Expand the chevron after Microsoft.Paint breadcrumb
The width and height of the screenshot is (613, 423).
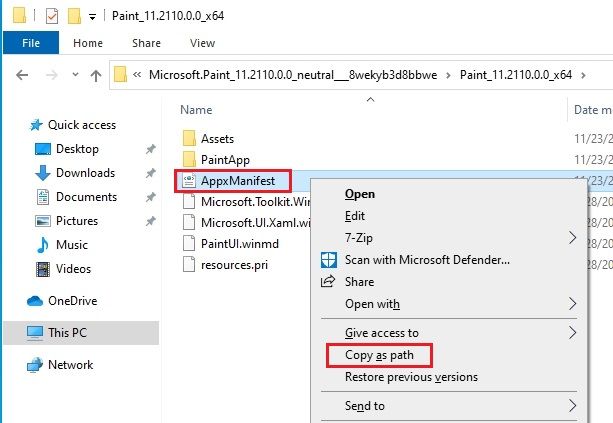coord(448,75)
